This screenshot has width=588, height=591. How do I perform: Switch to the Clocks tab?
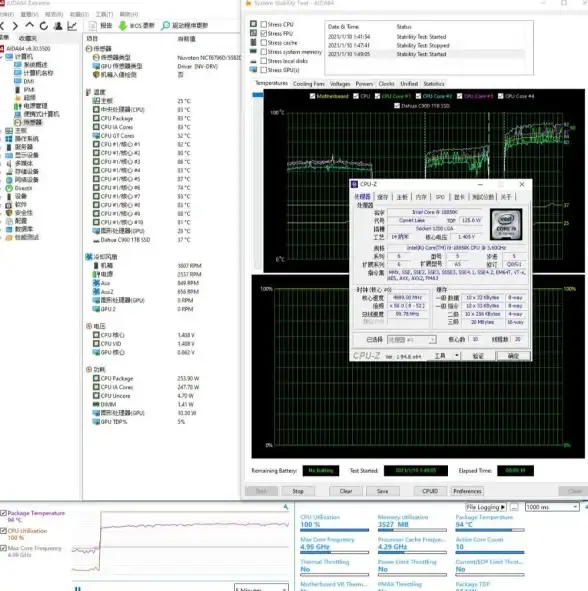(x=386, y=84)
